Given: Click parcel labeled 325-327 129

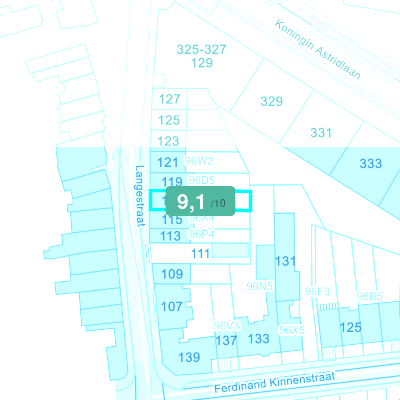Looking at the screenshot, I should pyautogui.click(x=201, y=56).
